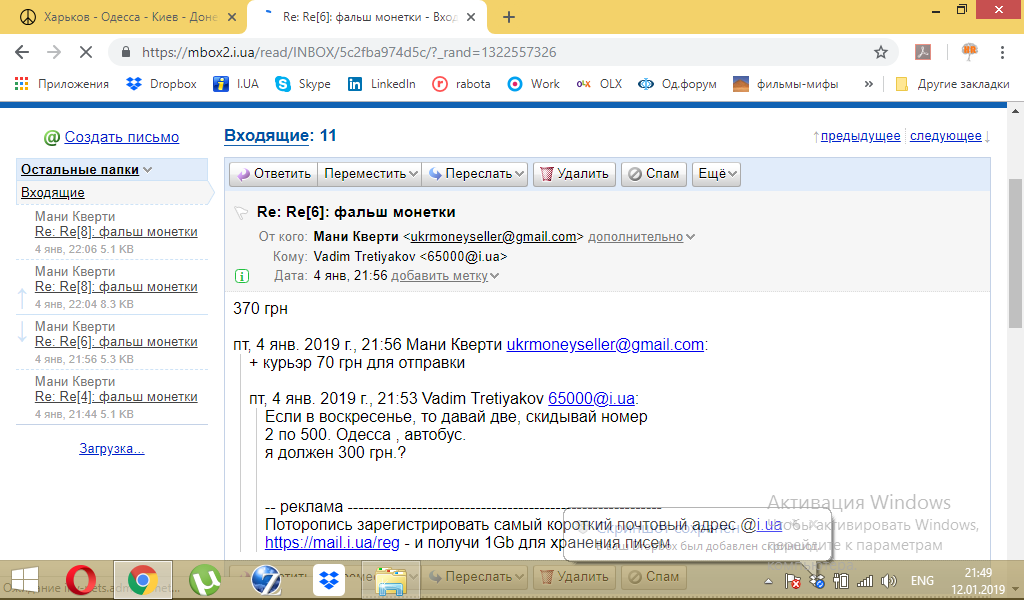Viewport: 1024px width, 600px height.
Task: Open the Переместить dropdown
Action: tap(370, 174)
